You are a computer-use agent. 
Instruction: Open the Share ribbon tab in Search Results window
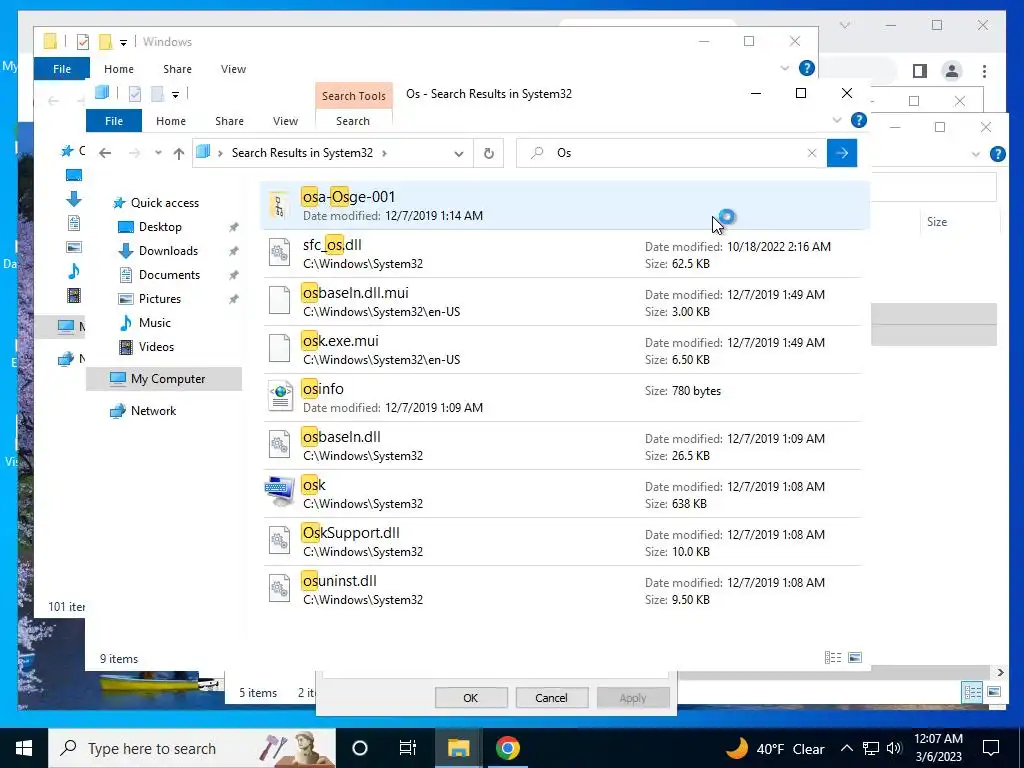pyautogui.click(x=229, y=121)
